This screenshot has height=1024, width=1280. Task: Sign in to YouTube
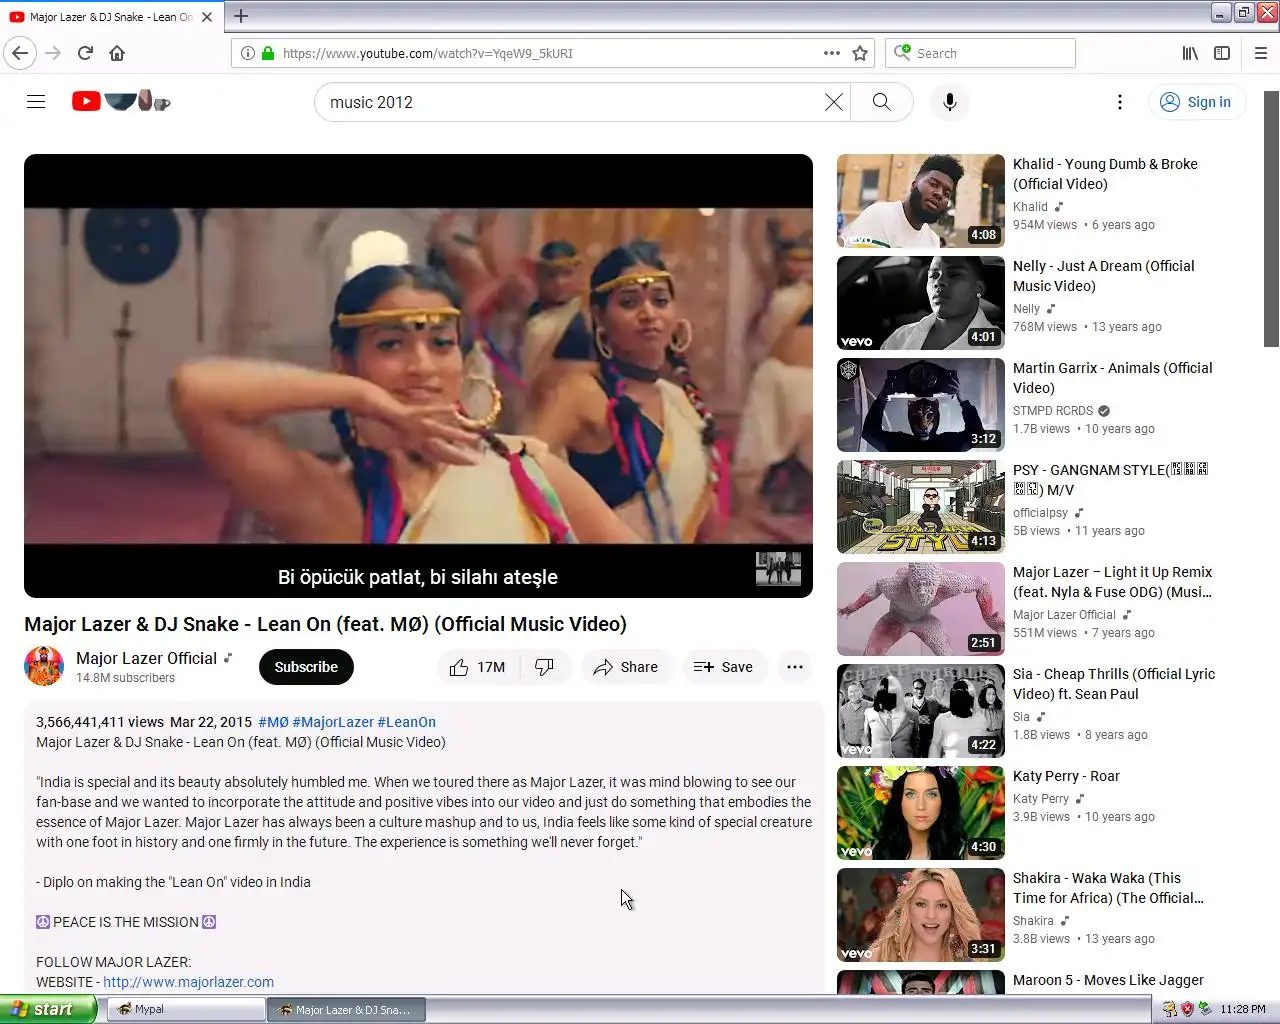pyautogui.click(x=1196, y=102)
